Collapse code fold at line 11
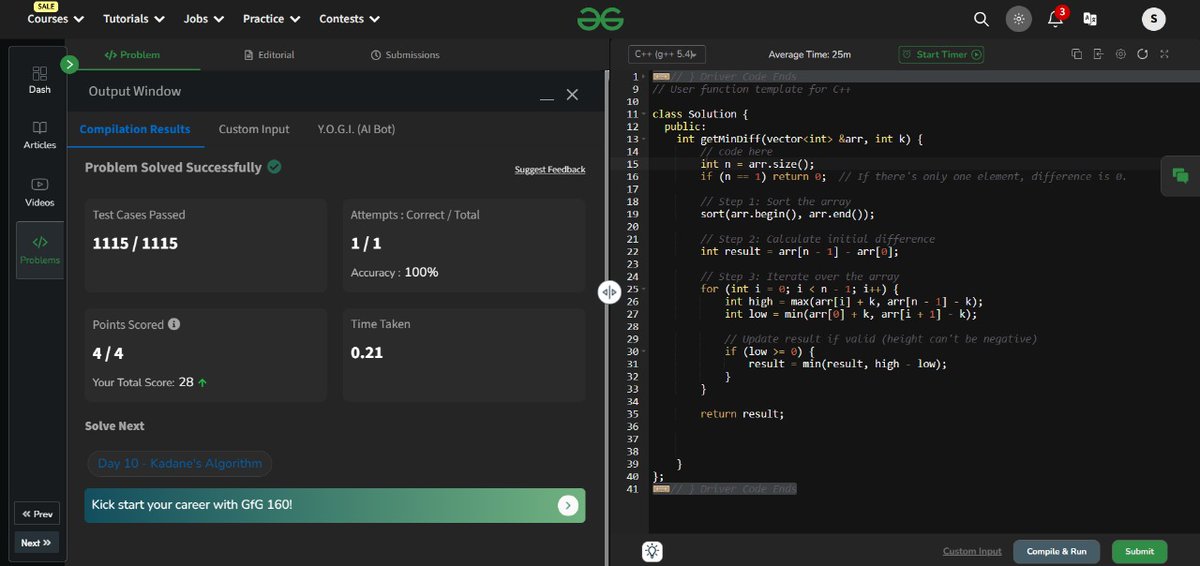 (644, 114)
